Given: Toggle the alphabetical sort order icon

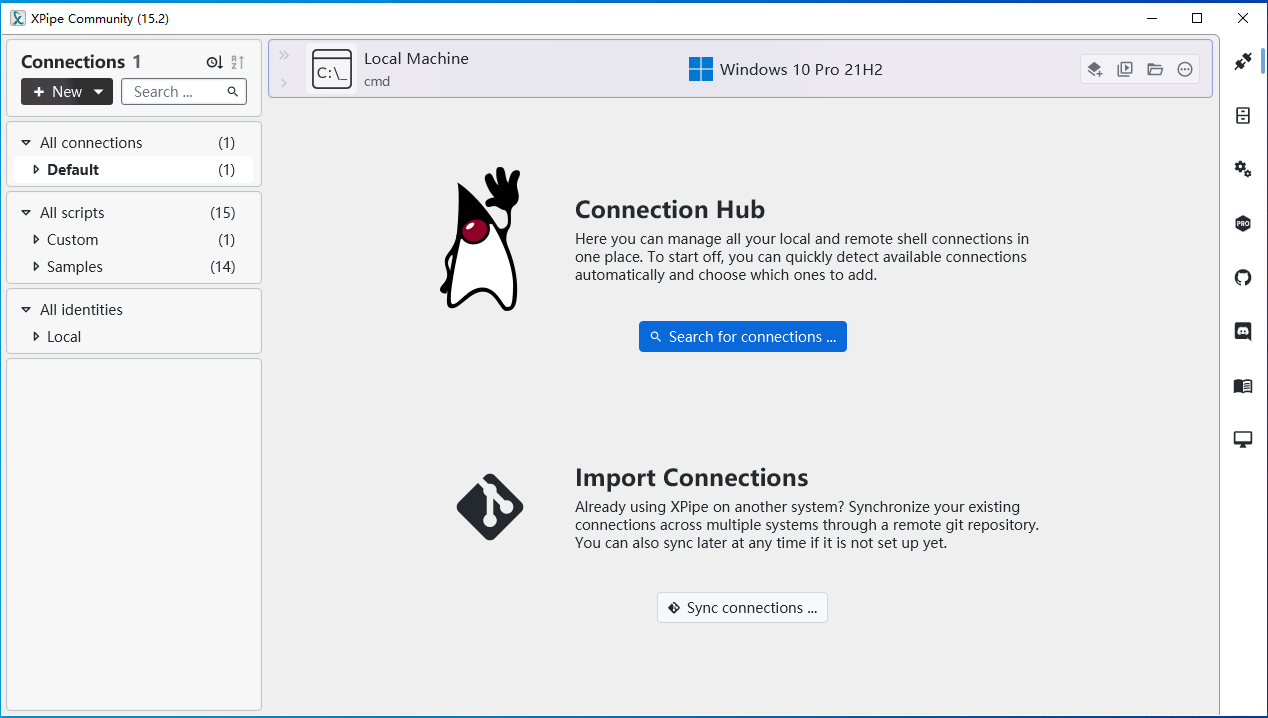Looking at the screenshot, I should [238, 62].
